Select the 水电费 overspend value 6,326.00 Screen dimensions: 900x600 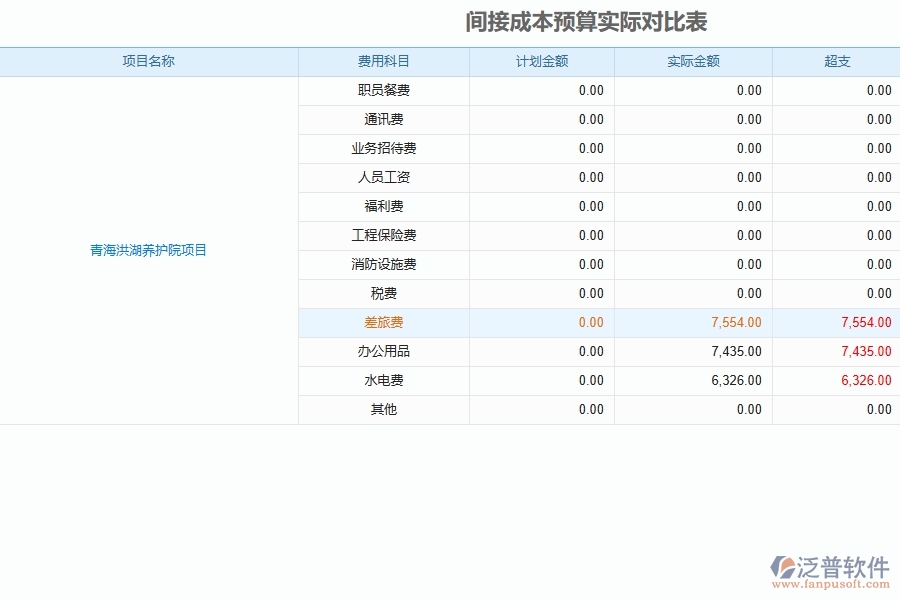pyautogui.click(x=866, y=380)
